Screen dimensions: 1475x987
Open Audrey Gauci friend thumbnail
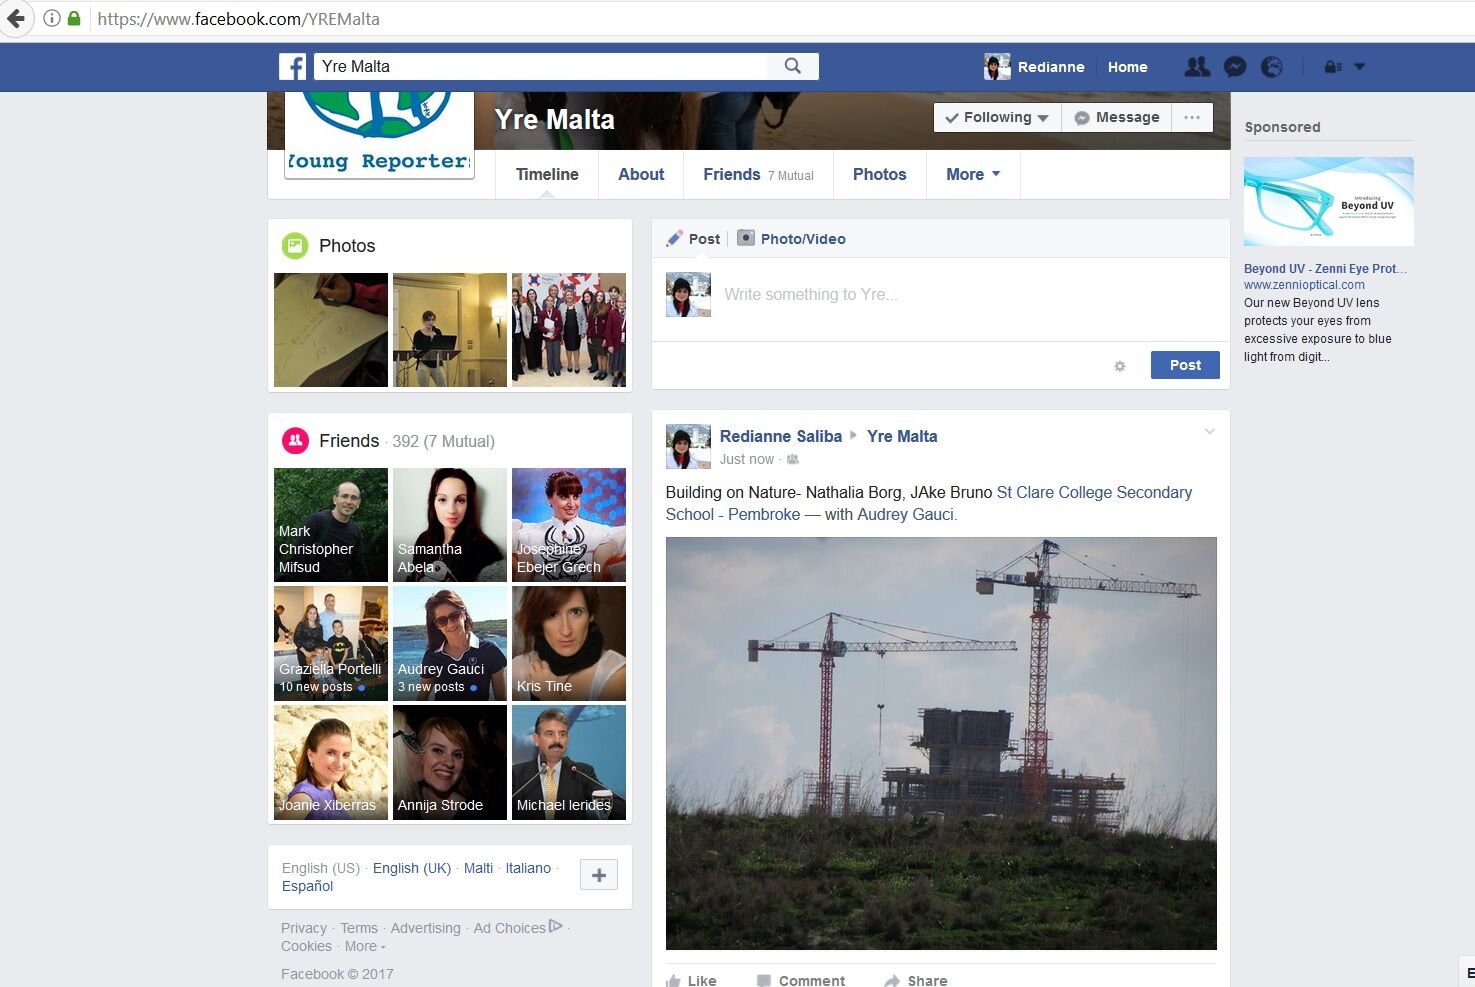click(x=449, y=643)
